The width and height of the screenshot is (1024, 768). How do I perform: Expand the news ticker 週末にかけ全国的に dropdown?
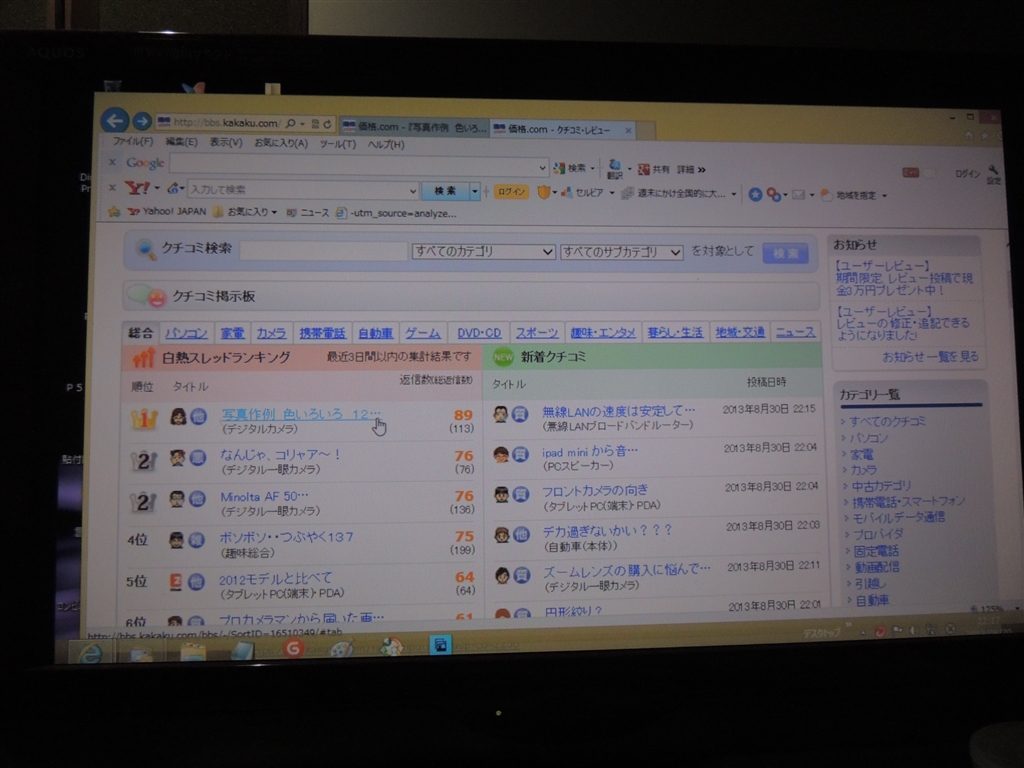(733, 194)
